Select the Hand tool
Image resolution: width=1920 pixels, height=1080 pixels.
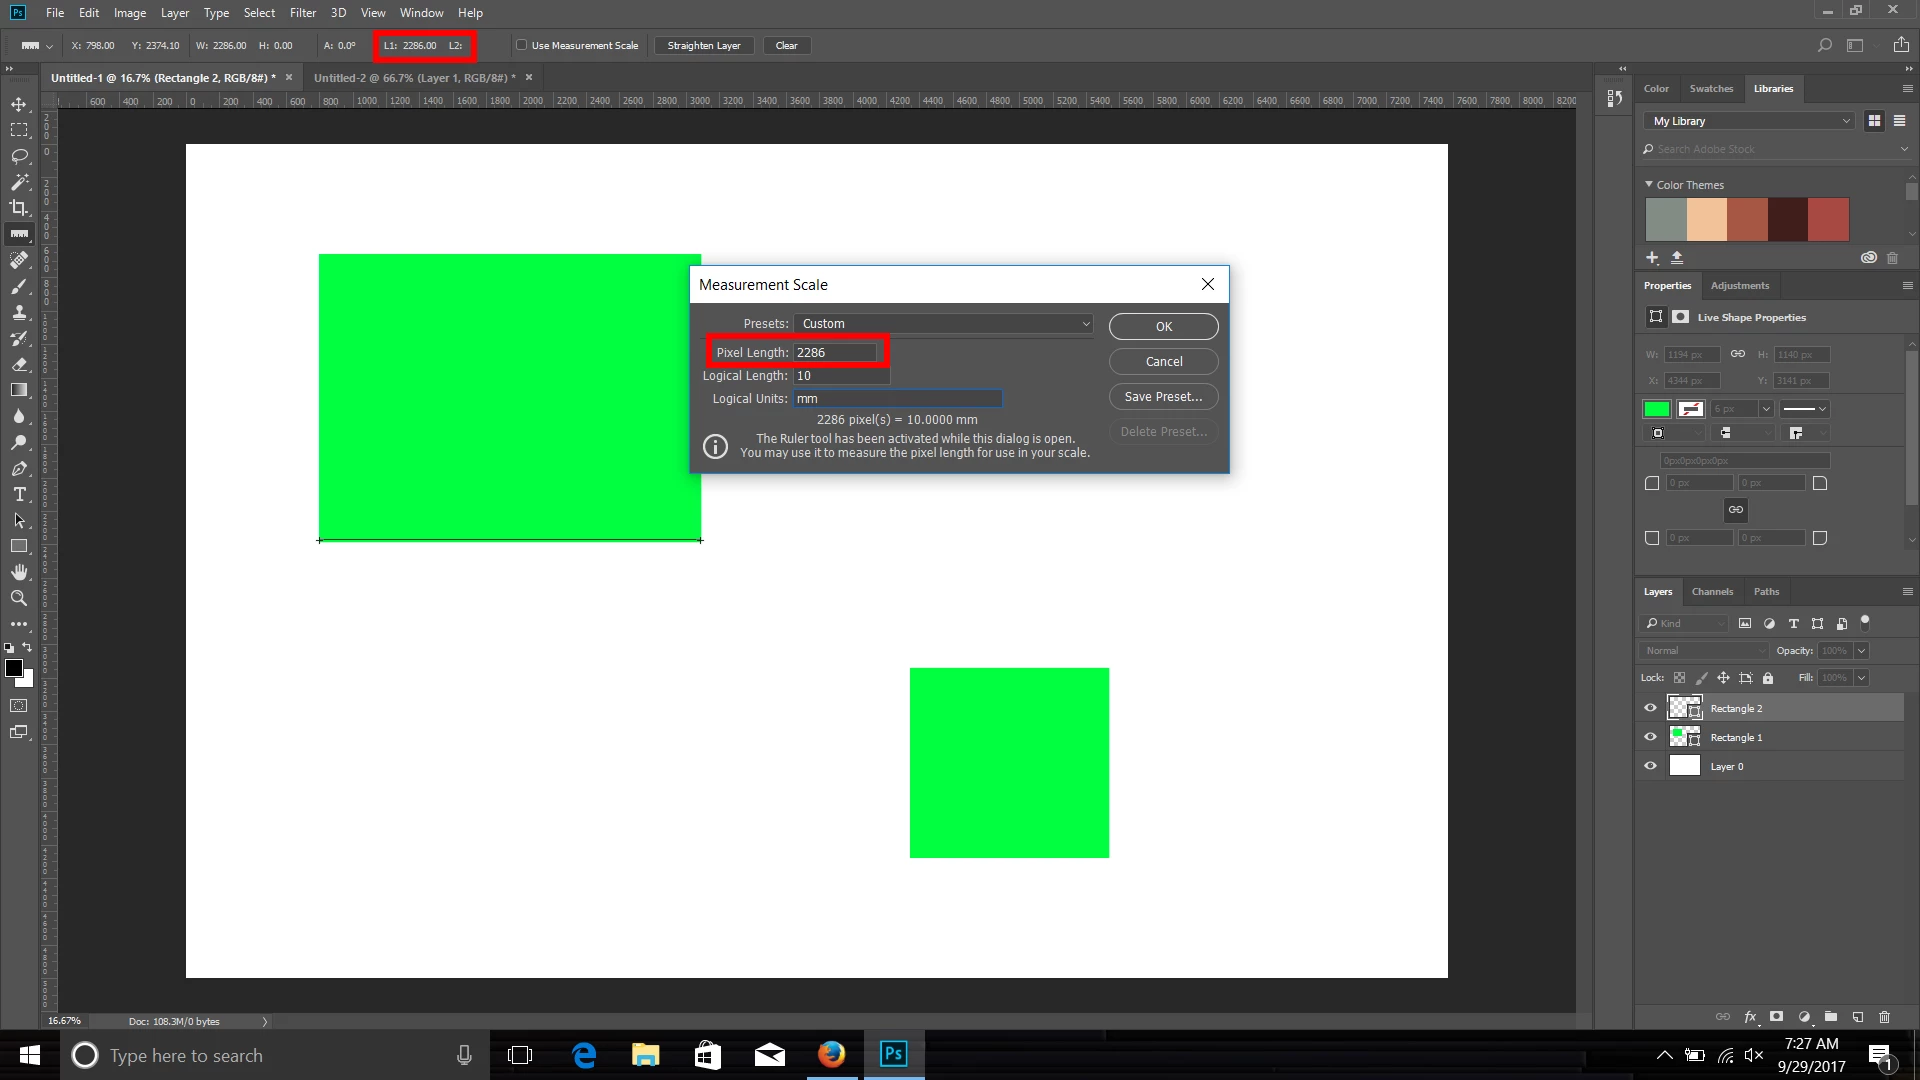point(19,572)
